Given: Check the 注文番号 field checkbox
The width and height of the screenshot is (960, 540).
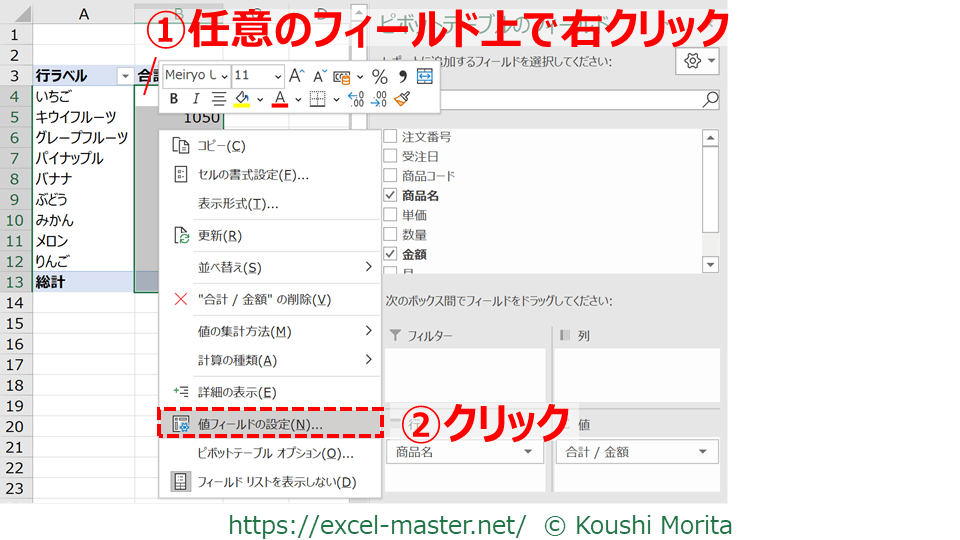Looking at the screenshot, I should pos(390,136).
